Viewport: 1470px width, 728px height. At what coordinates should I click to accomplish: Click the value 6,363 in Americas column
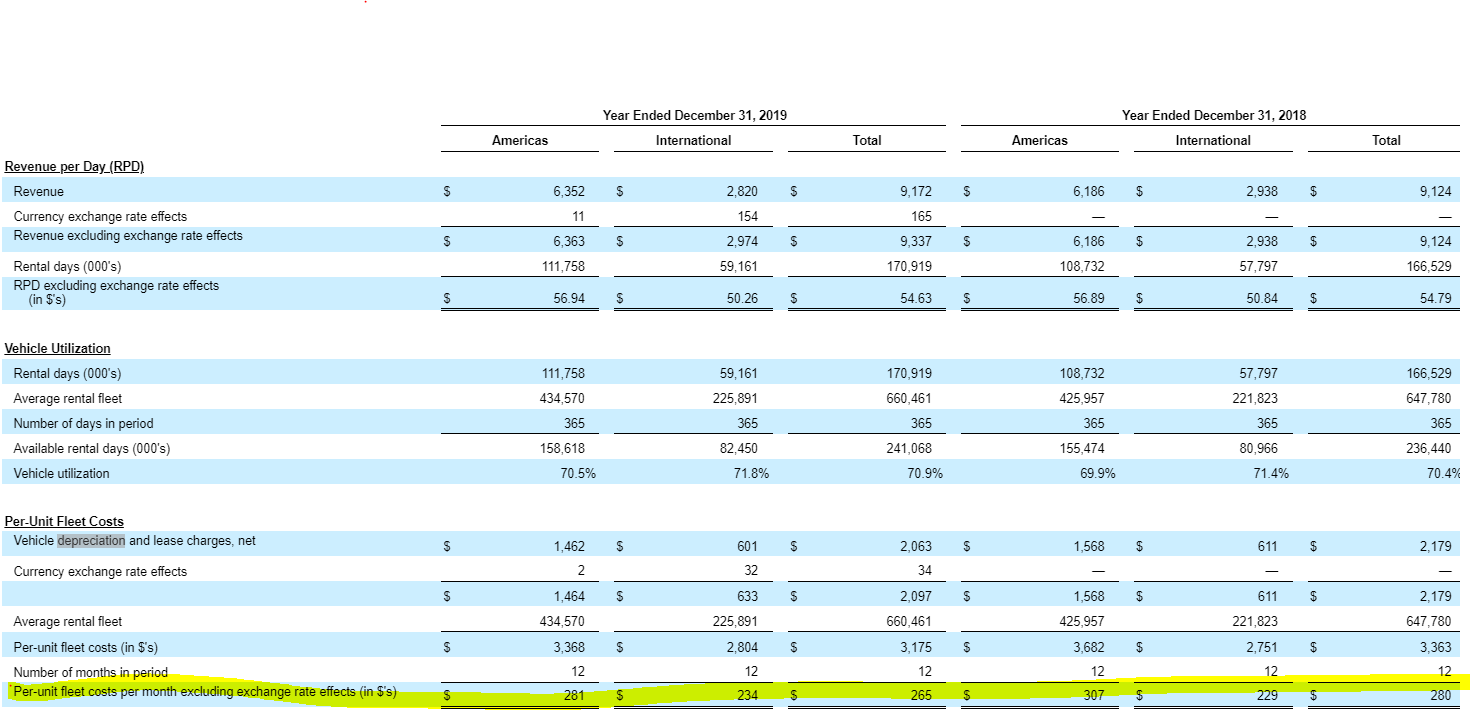point(568,241)
